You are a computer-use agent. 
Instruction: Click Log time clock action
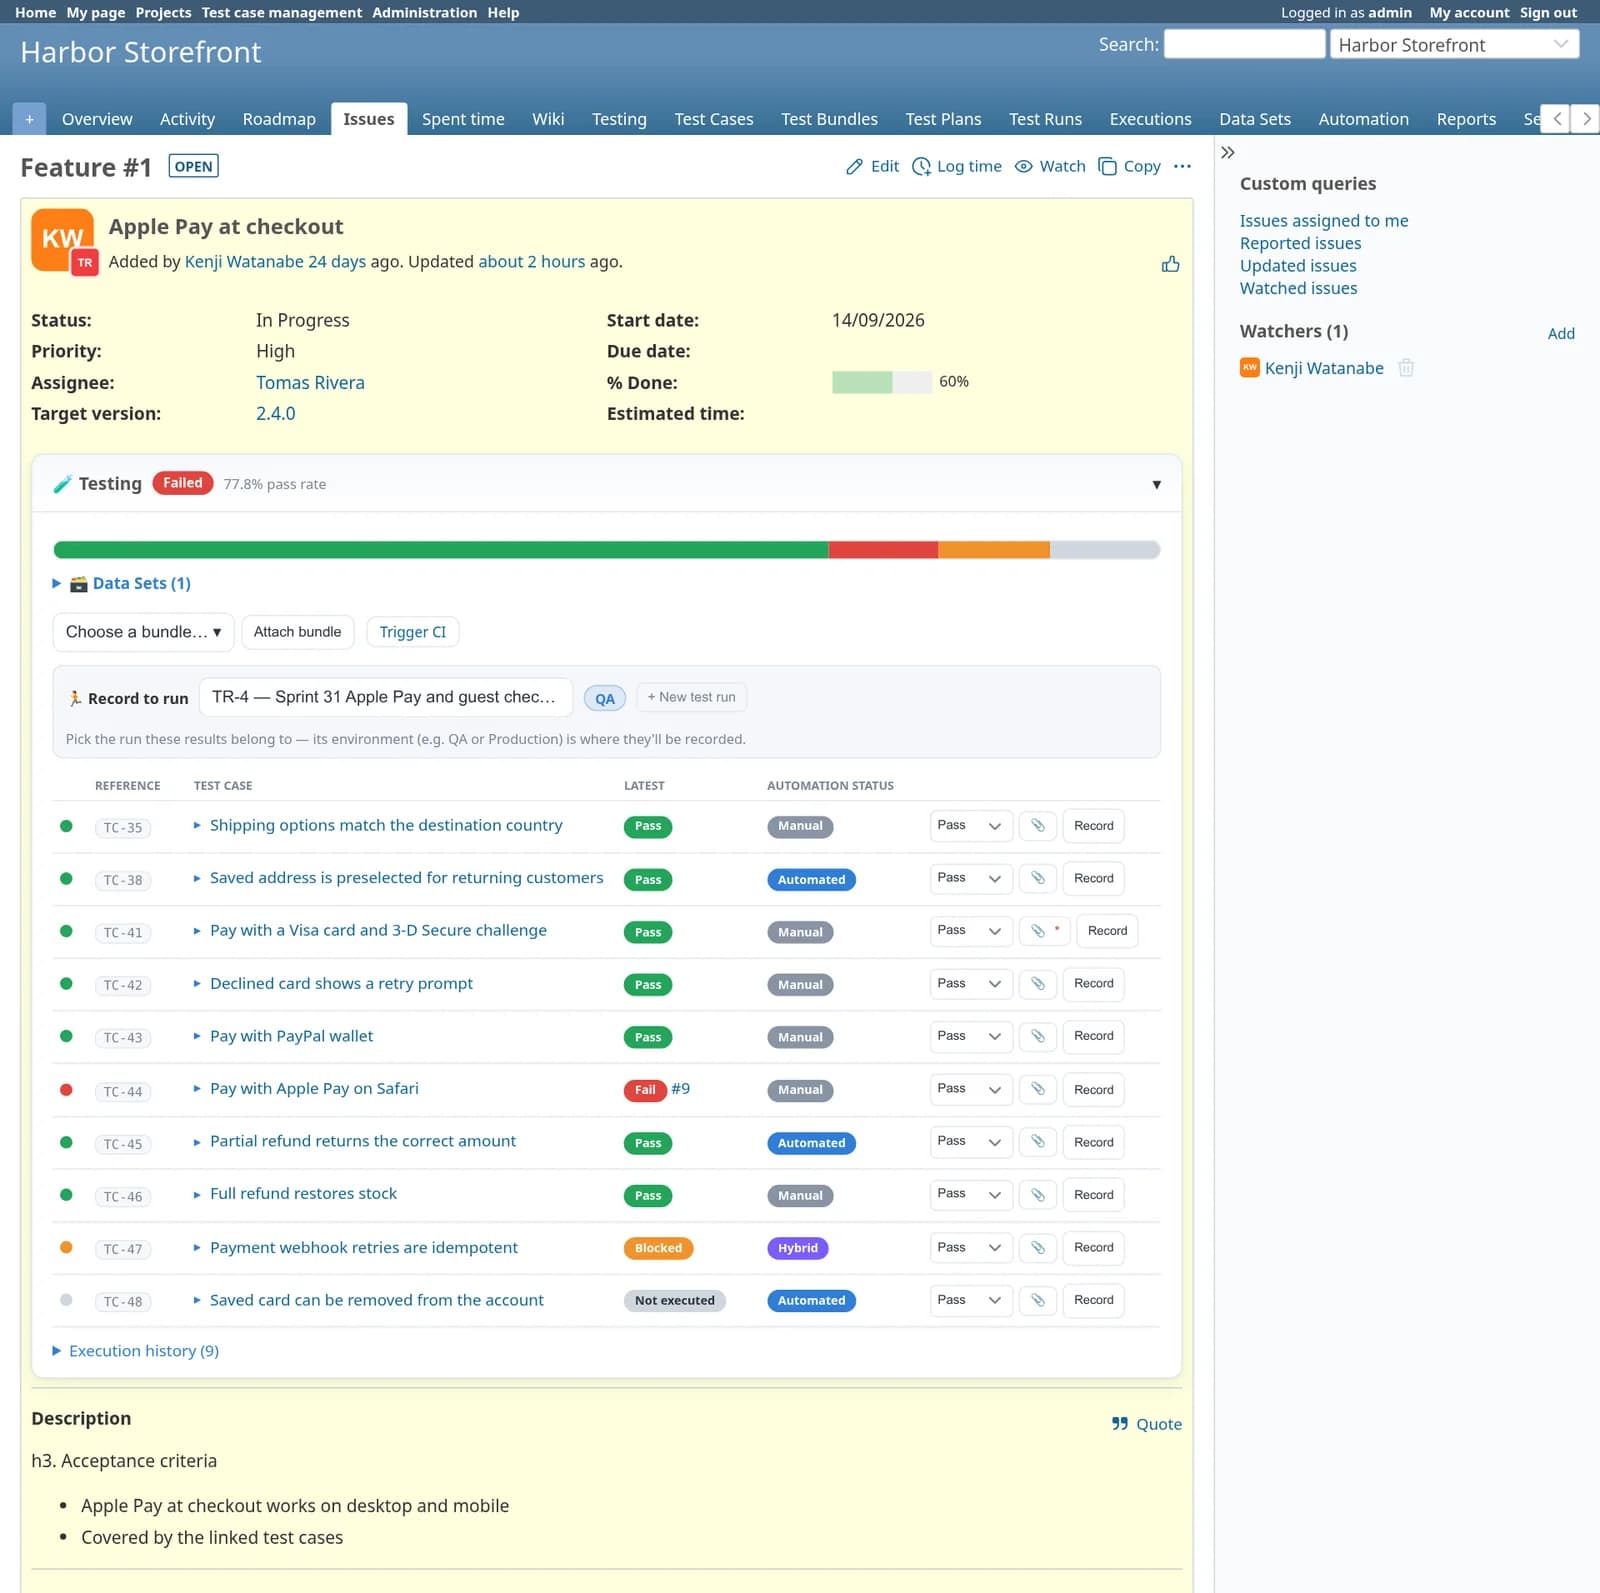click(957, 166)
